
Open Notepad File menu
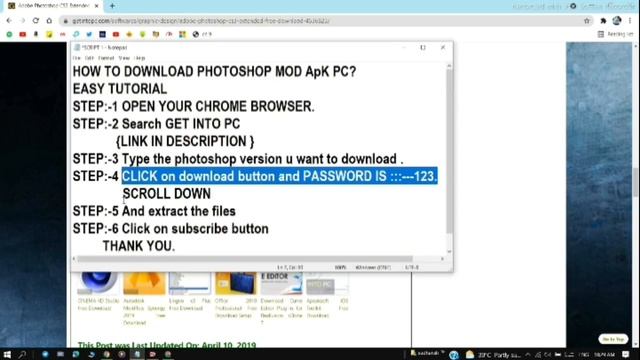tap(77, 58)
